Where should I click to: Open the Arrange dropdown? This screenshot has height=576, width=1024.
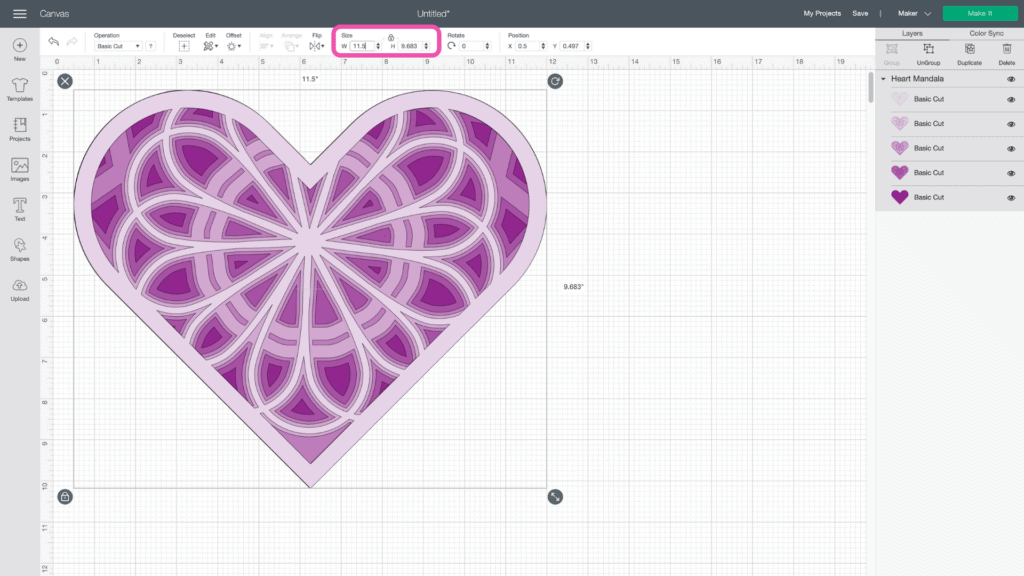coord(291,46)
